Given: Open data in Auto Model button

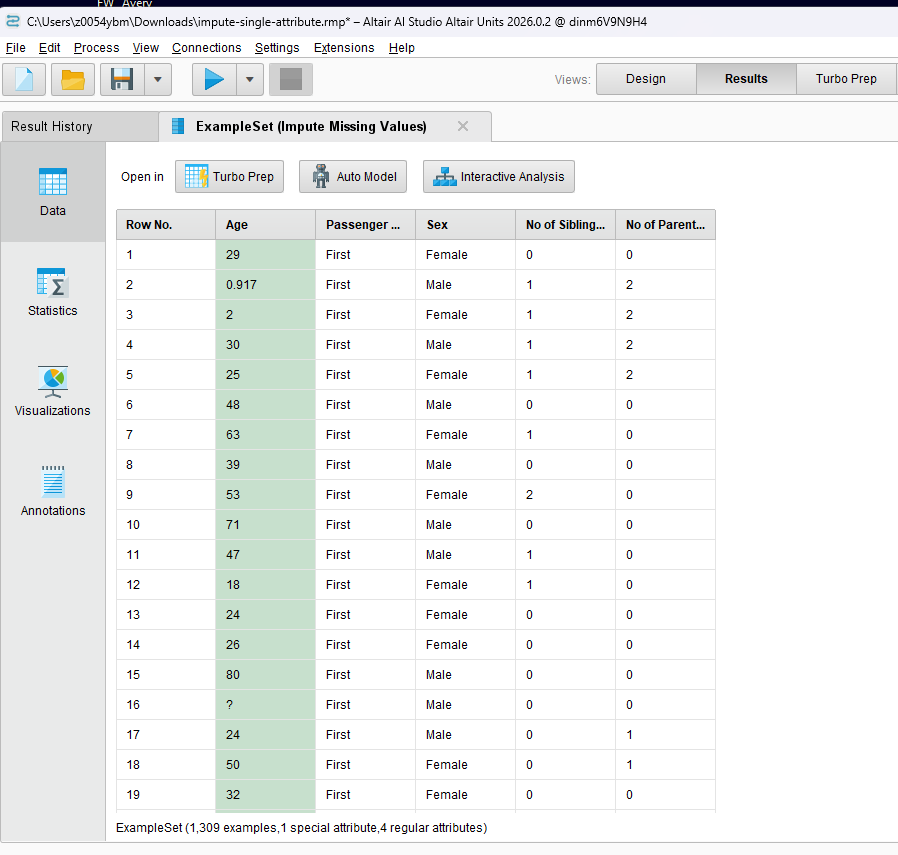Looking at the screenshot, I should 353,176.
